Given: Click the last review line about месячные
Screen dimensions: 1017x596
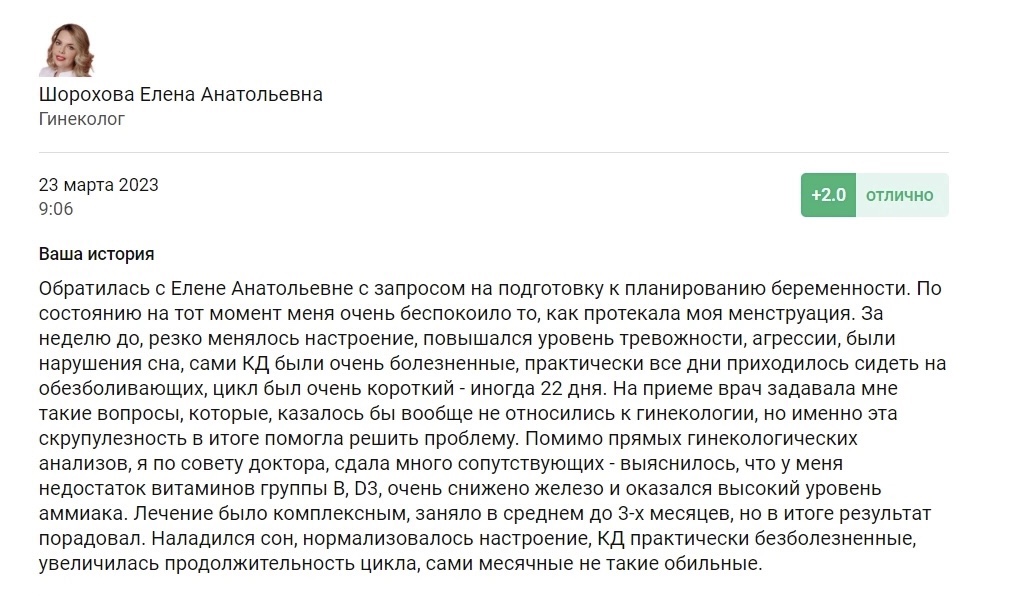Looking at the screenshot, I should tap(400, 563).
